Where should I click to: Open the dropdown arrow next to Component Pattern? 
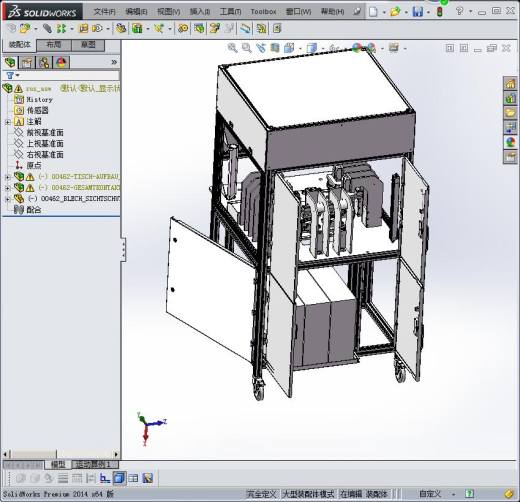[x=72, y=29]
